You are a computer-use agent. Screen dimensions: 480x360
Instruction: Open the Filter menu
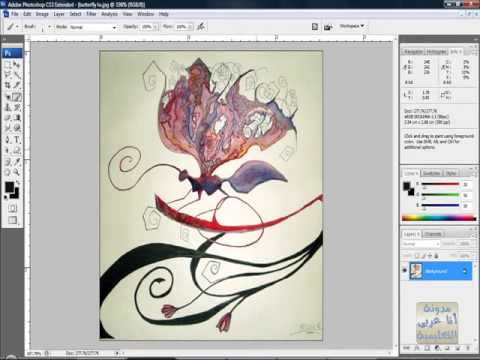pos(91,14)
